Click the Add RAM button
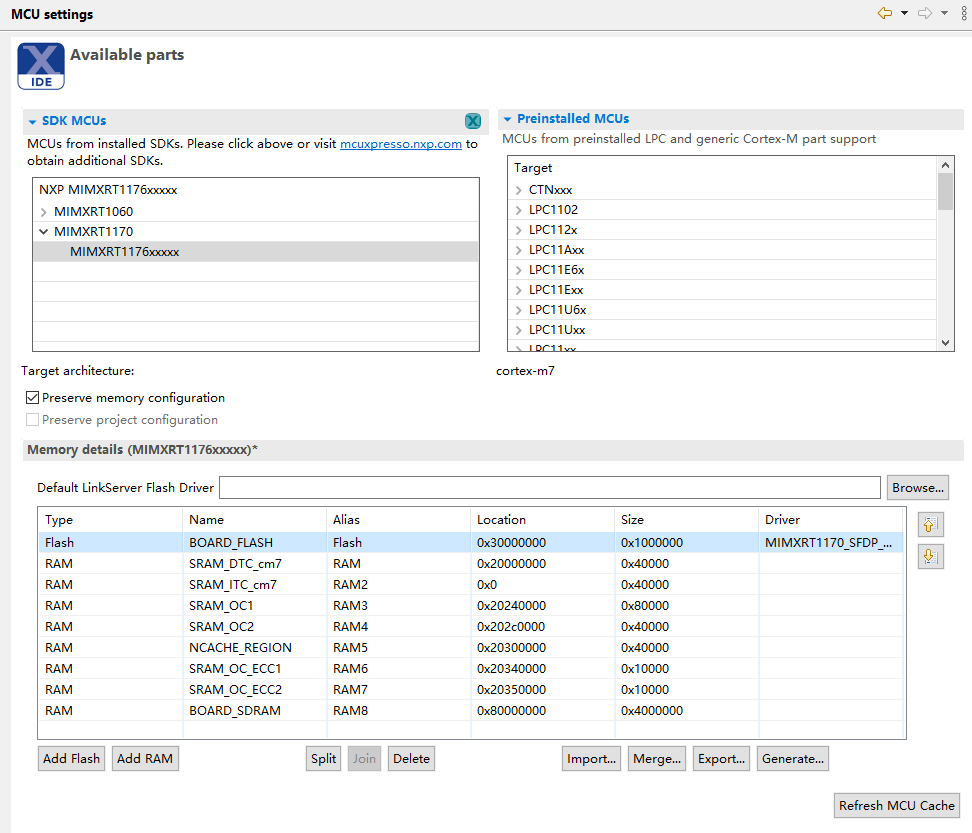 click(145, 759)
